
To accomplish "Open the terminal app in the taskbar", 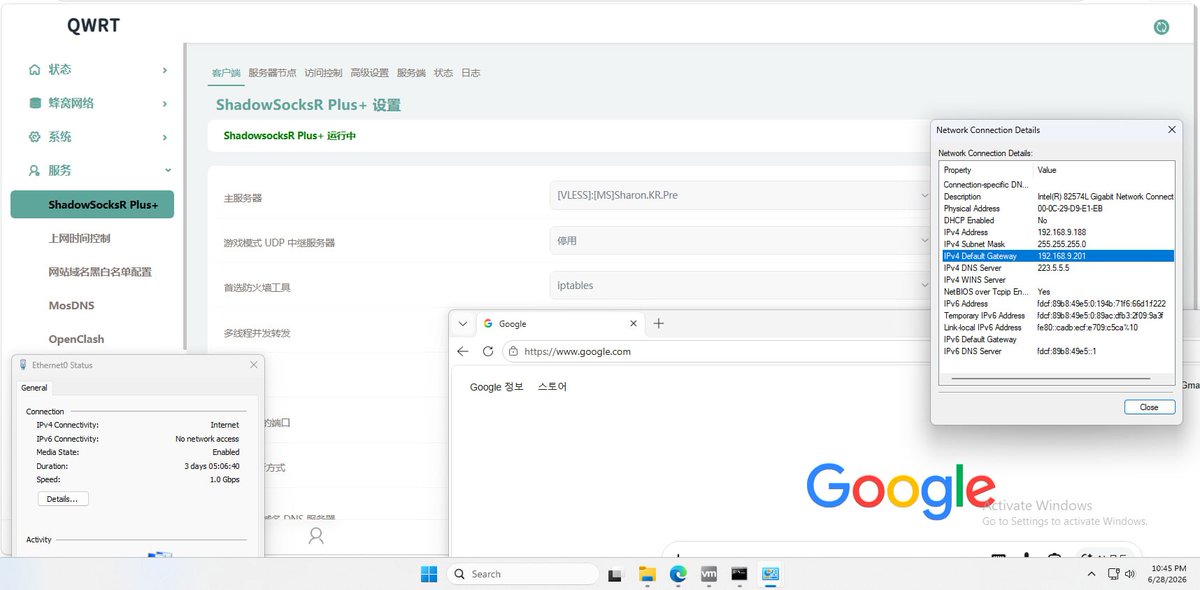I will (740, 574).
